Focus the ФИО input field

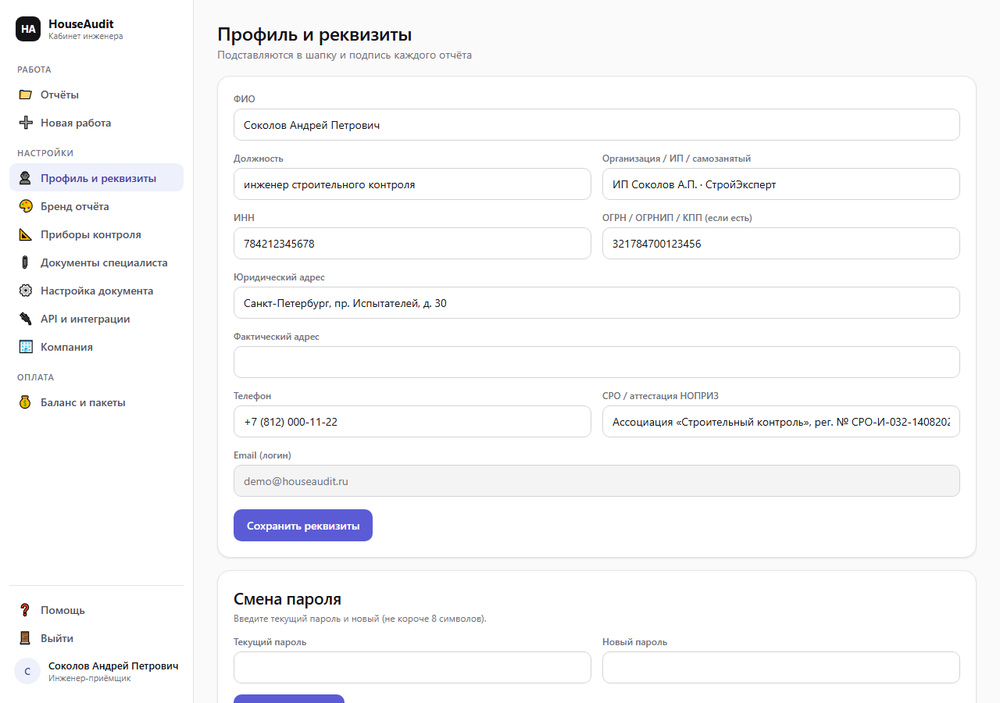pyautogui.click(x=596, y=124)
